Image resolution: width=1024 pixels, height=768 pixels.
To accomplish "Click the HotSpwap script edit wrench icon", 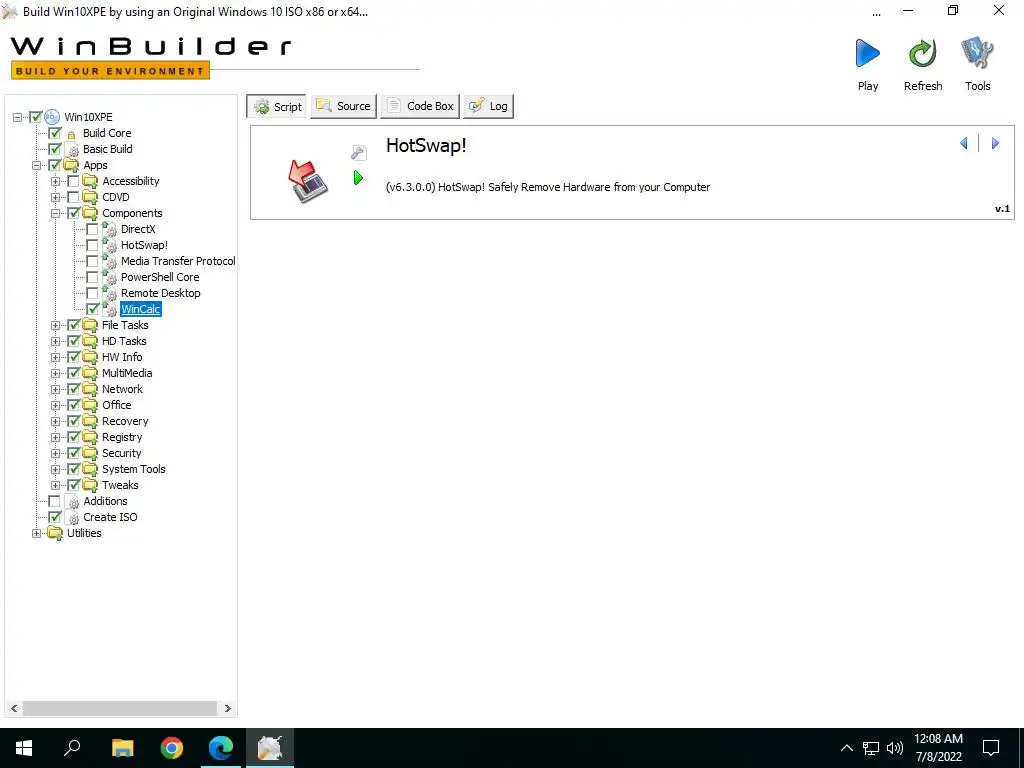I will (x=359, y=153).
